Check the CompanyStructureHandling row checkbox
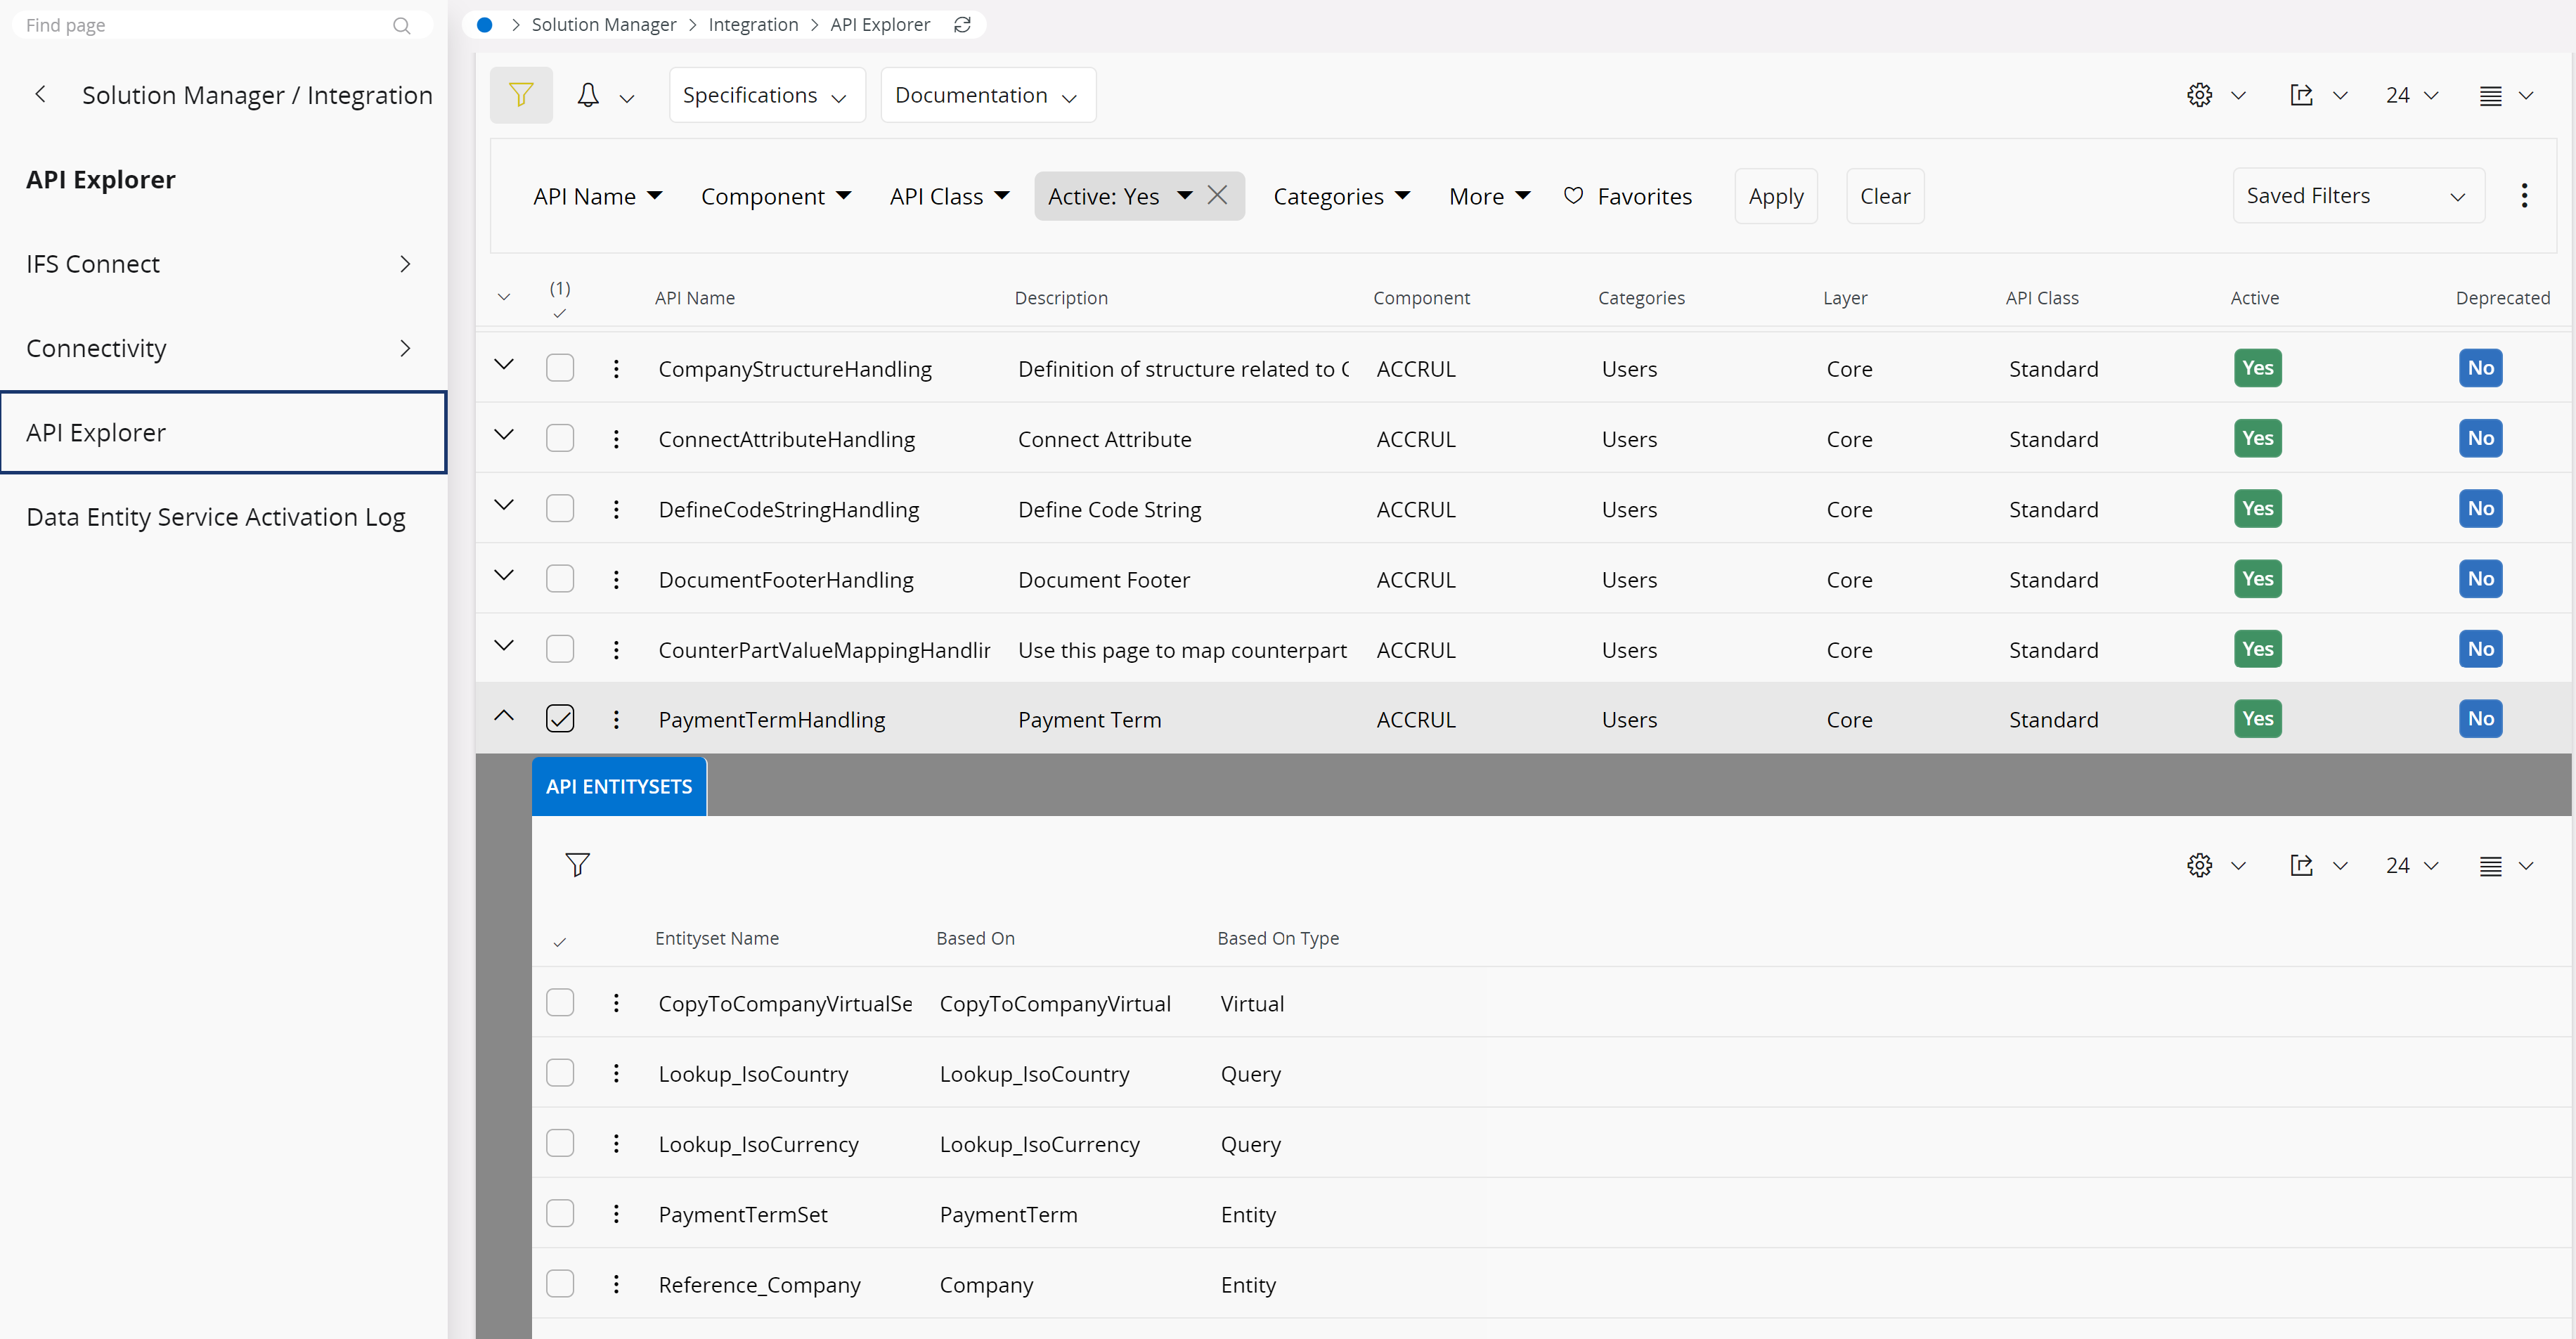This screenshot has width=2576, height=1339. tap(560, 368)
